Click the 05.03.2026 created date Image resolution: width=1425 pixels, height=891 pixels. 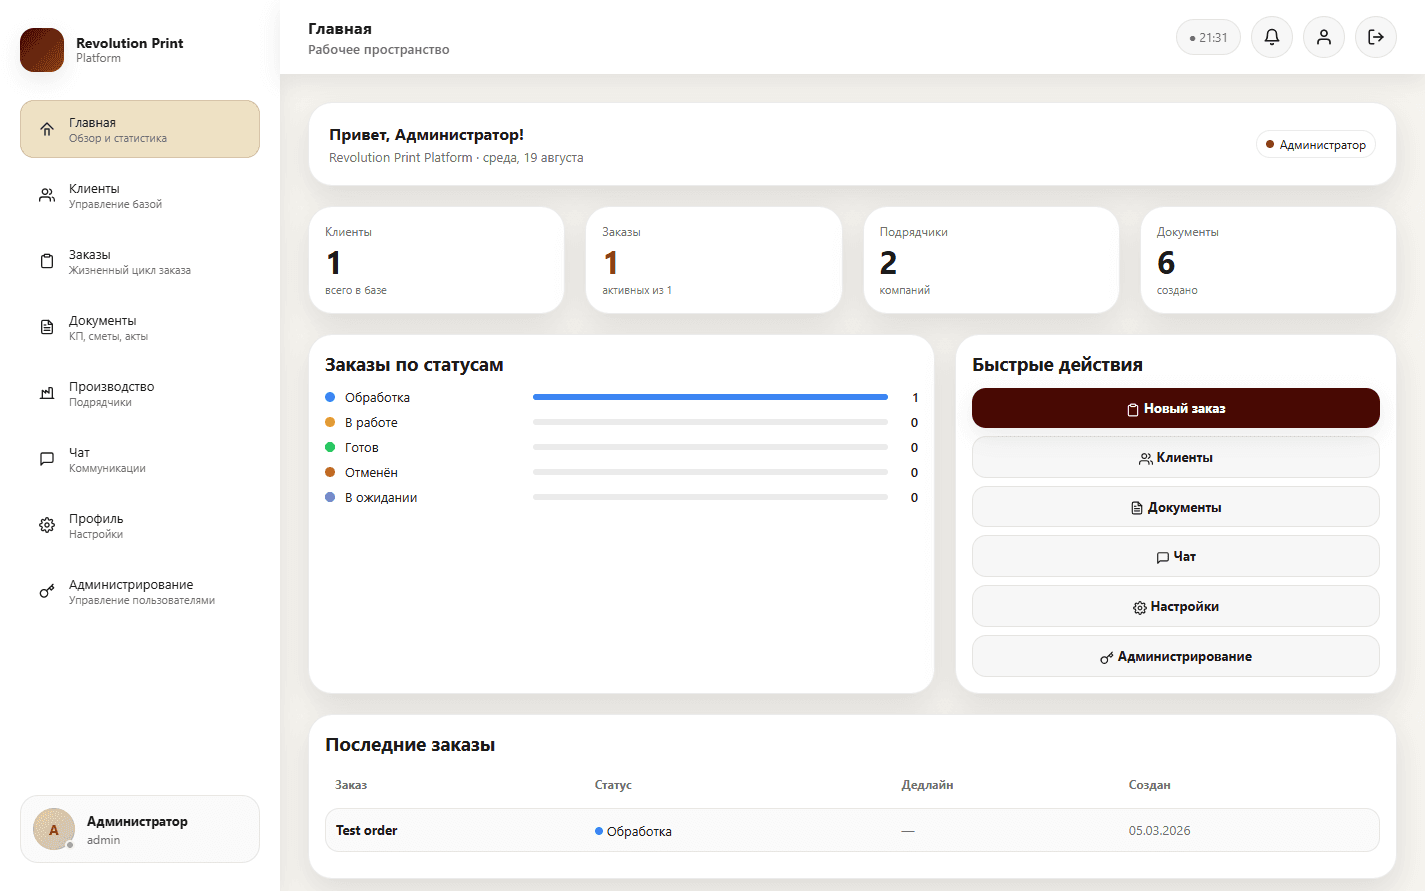[x=1159, y=830]
